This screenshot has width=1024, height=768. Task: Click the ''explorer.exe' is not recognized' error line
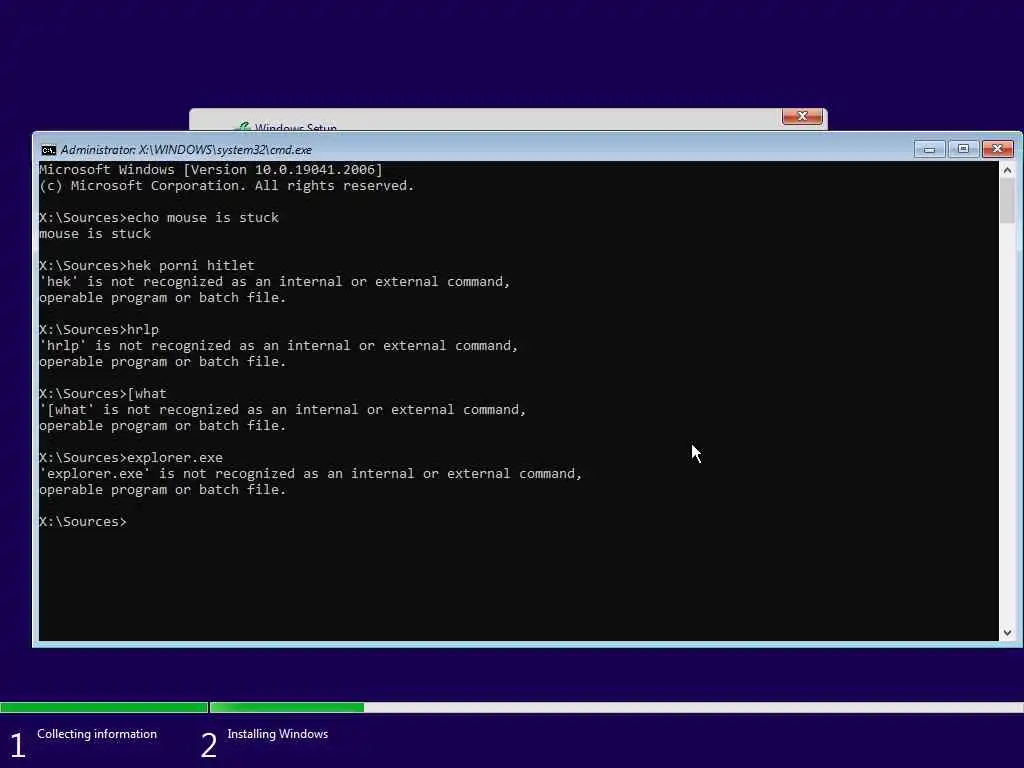311,473
